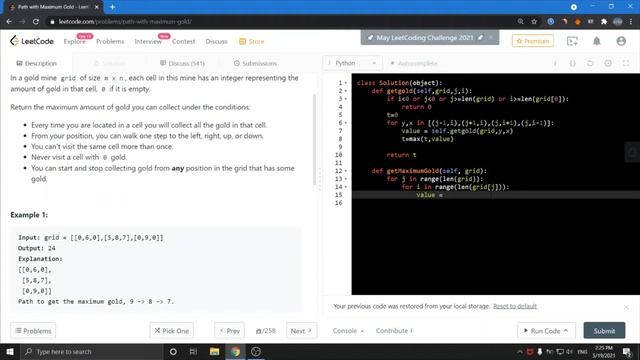The image size is (640, 360).
Task: Click the Windows taskbar search box
Action: pyautogui.click(x=92, y=351)
